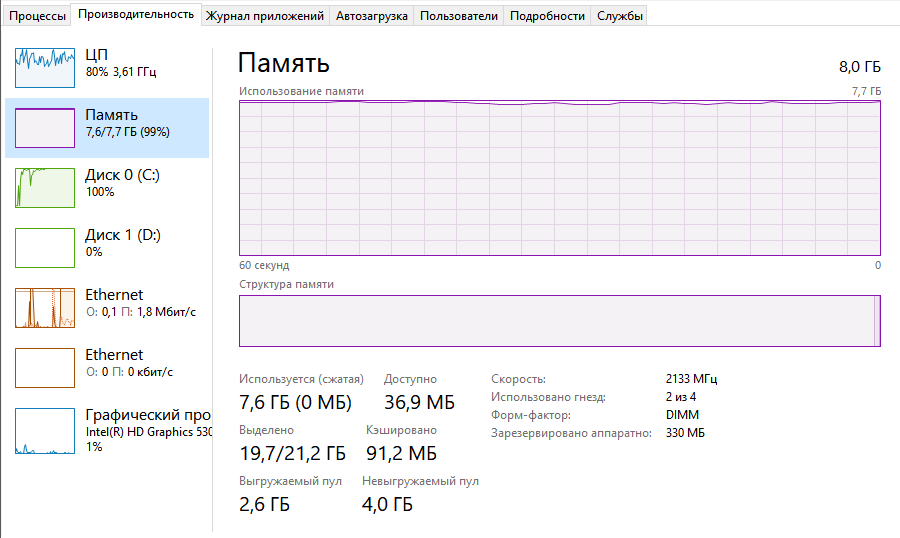
Task: Select the Intel(R) HD Graphics 530 entry
Action: click(x=147, y=432)
